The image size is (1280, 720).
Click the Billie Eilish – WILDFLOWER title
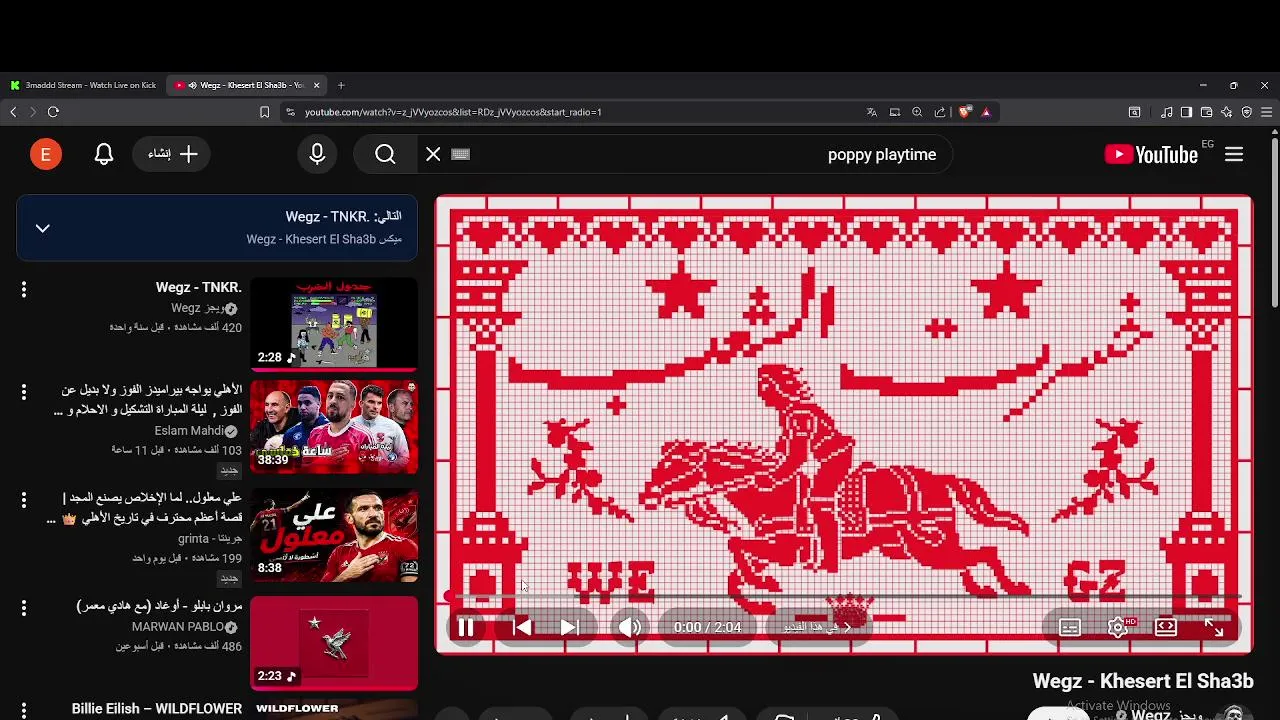[x=157, y=709]
